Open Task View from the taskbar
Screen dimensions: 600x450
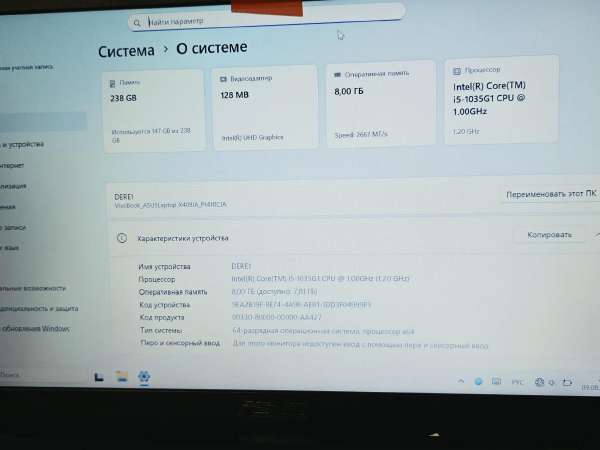tap(99, 377)
